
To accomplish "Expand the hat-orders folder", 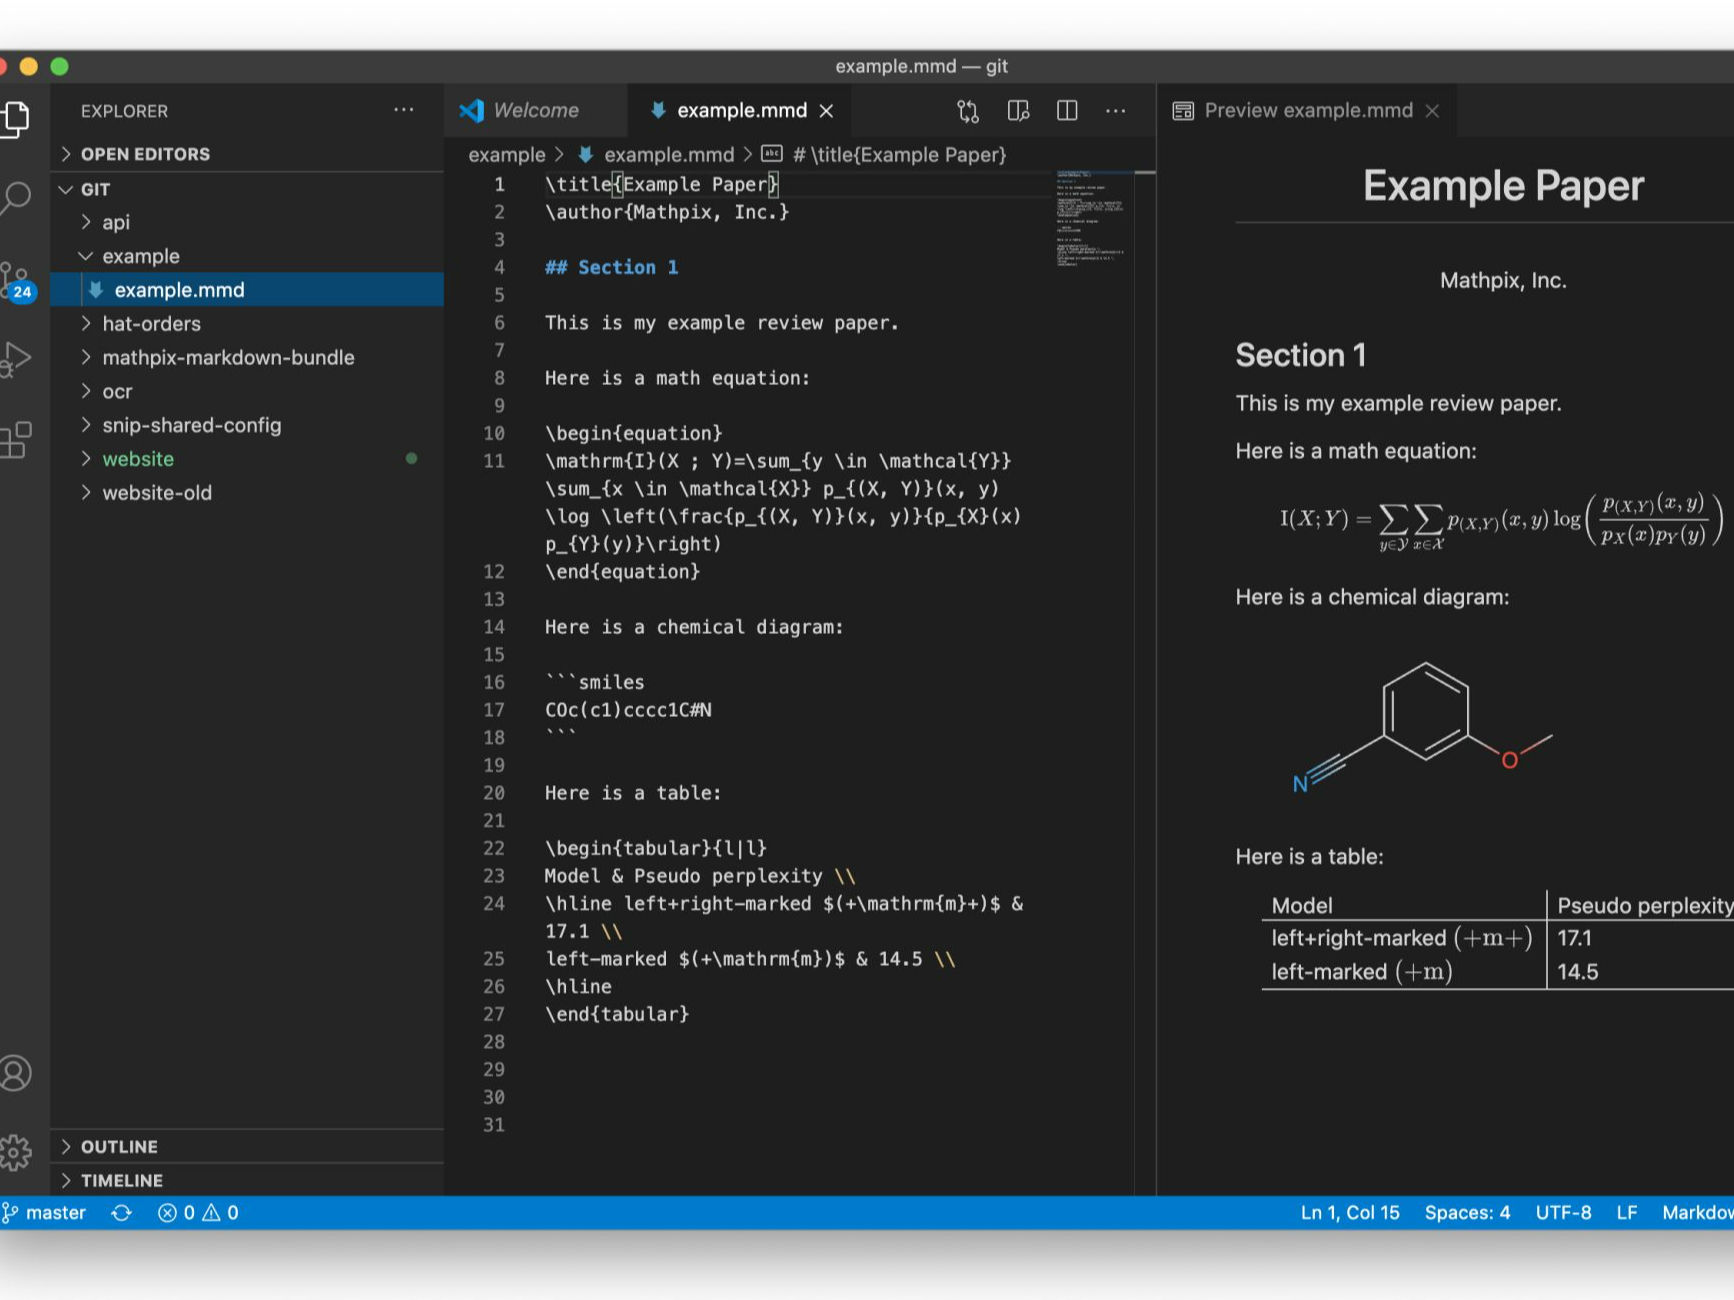I will point(246,324).
